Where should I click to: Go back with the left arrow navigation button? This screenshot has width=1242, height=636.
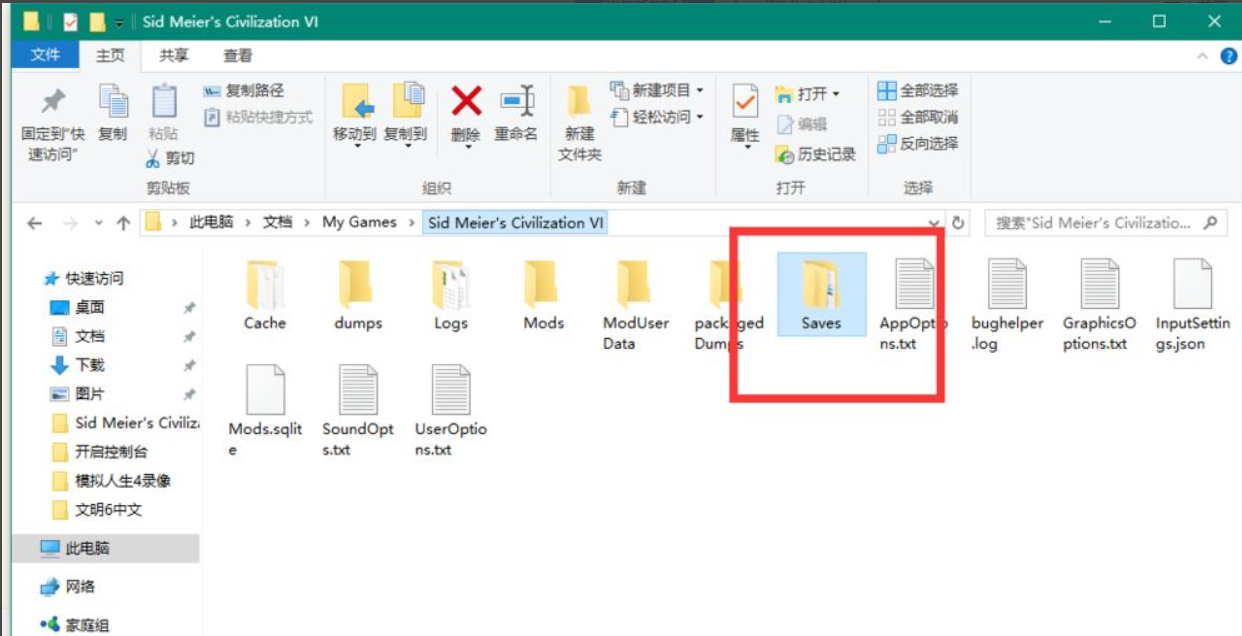click(x=35, y=223)
